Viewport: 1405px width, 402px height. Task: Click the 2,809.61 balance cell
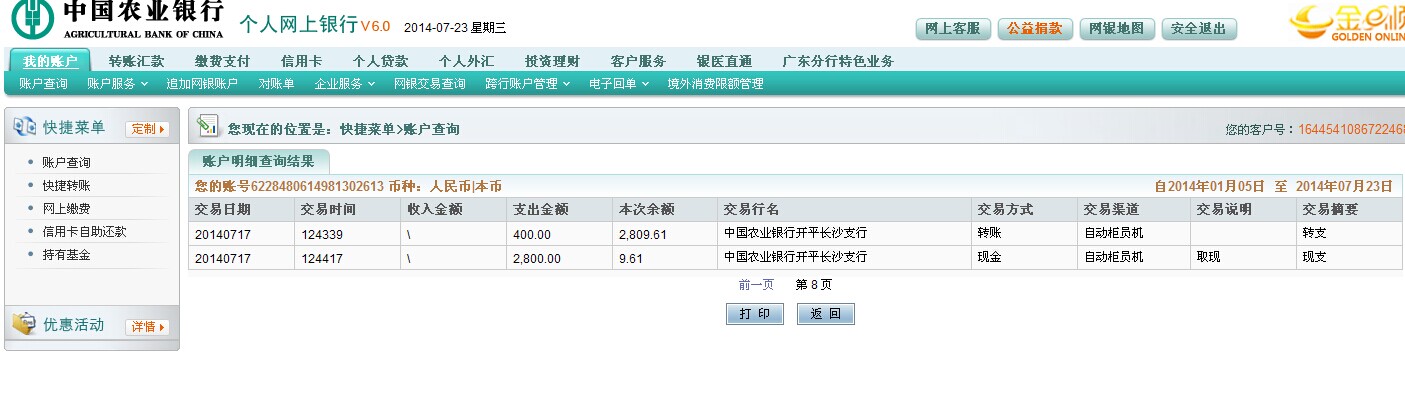[665, 234]
